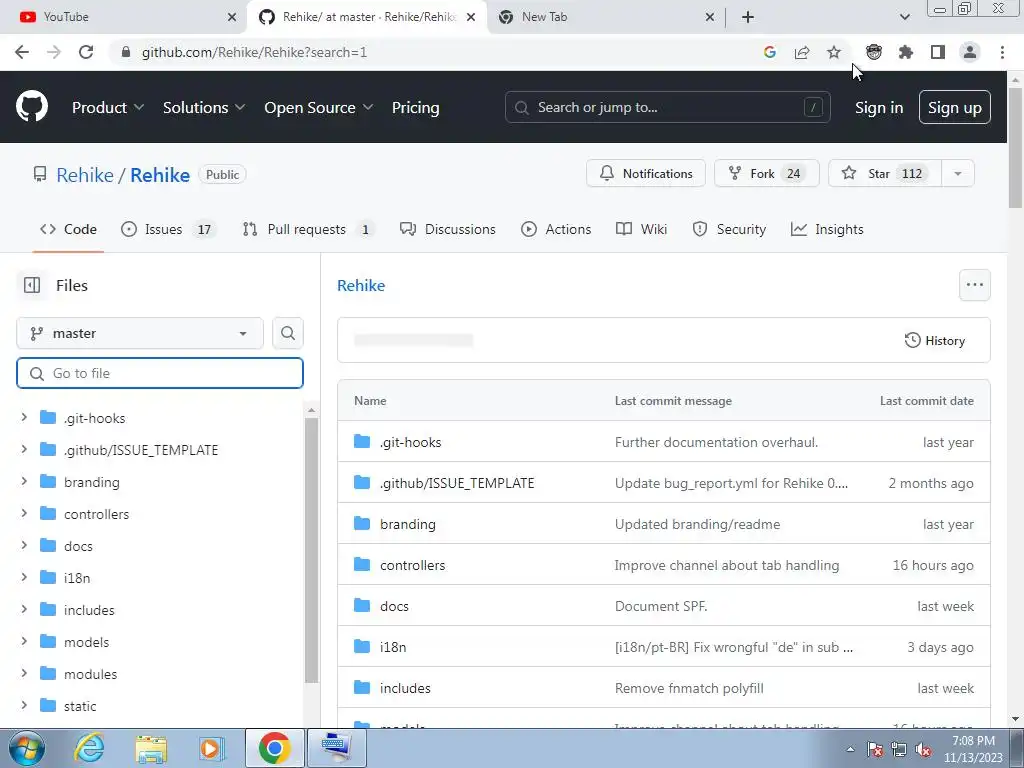Open the Wiki tab

click(641, 229)
